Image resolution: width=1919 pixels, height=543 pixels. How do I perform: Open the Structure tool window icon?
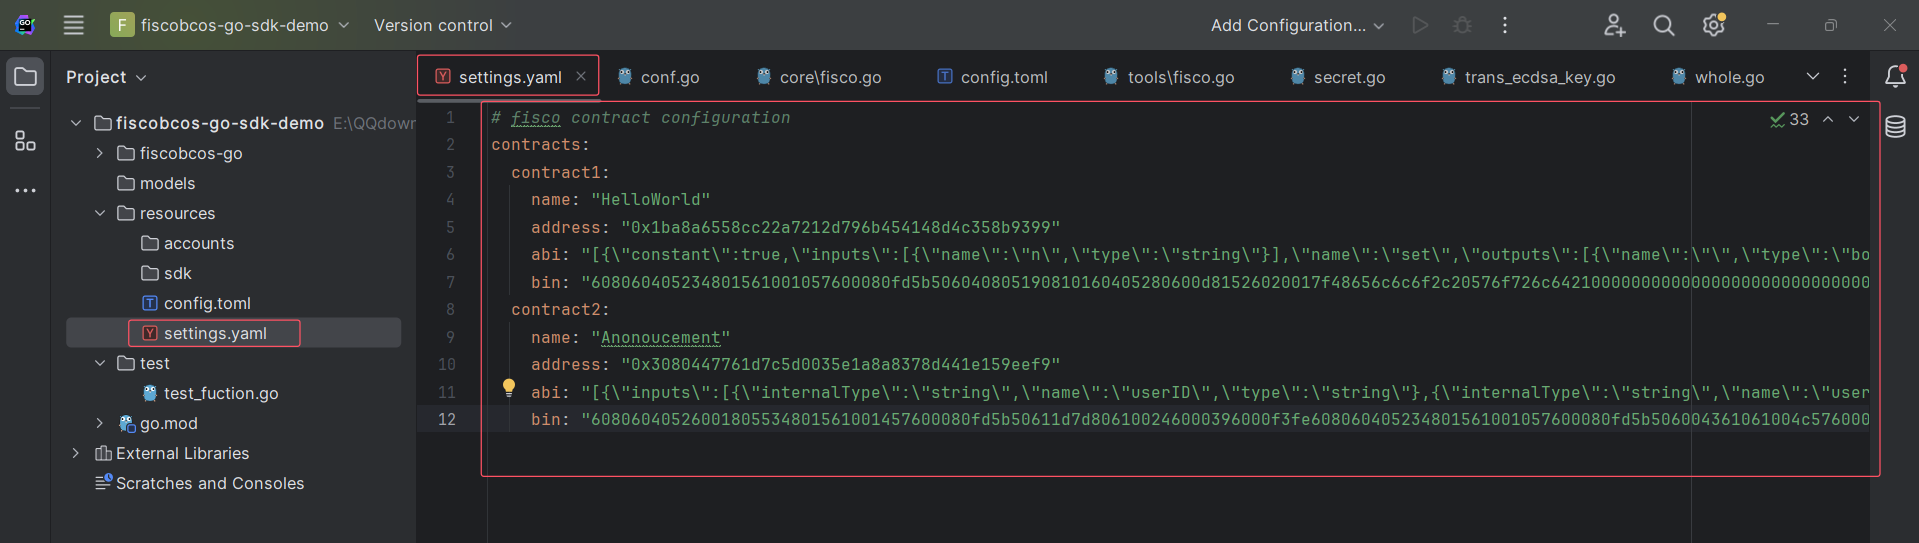click(x=26, y=141)
